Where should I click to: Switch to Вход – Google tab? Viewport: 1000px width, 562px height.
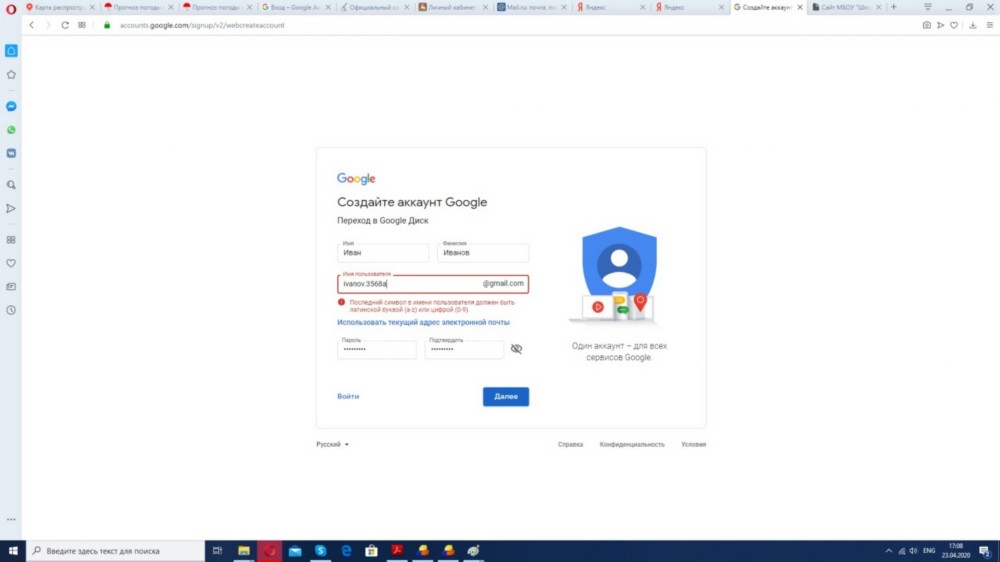pyautogui.click(x=295, y=7)
